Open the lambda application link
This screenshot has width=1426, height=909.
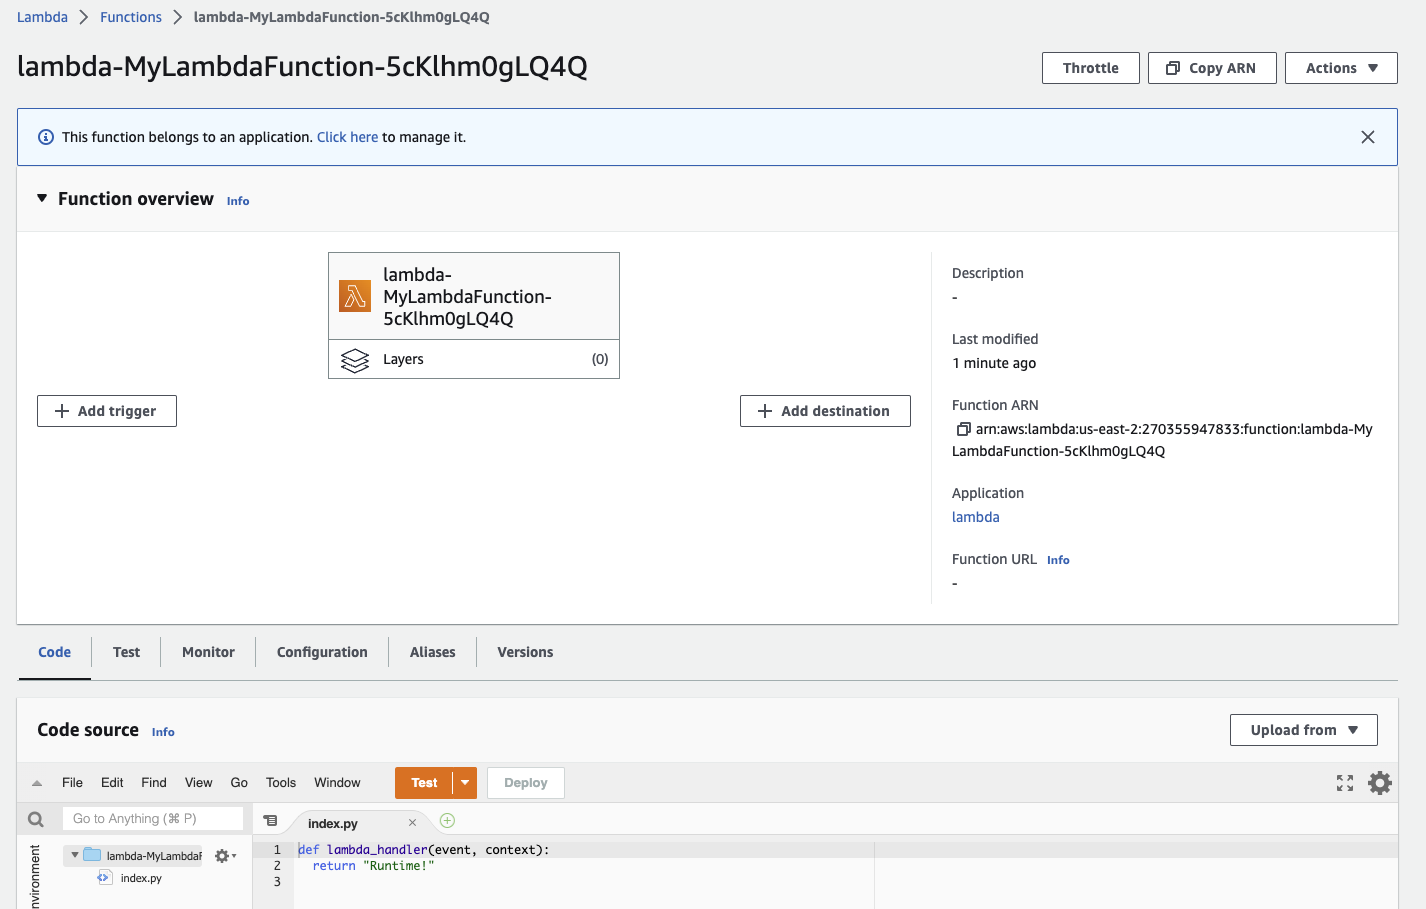(x=975, y=517)
